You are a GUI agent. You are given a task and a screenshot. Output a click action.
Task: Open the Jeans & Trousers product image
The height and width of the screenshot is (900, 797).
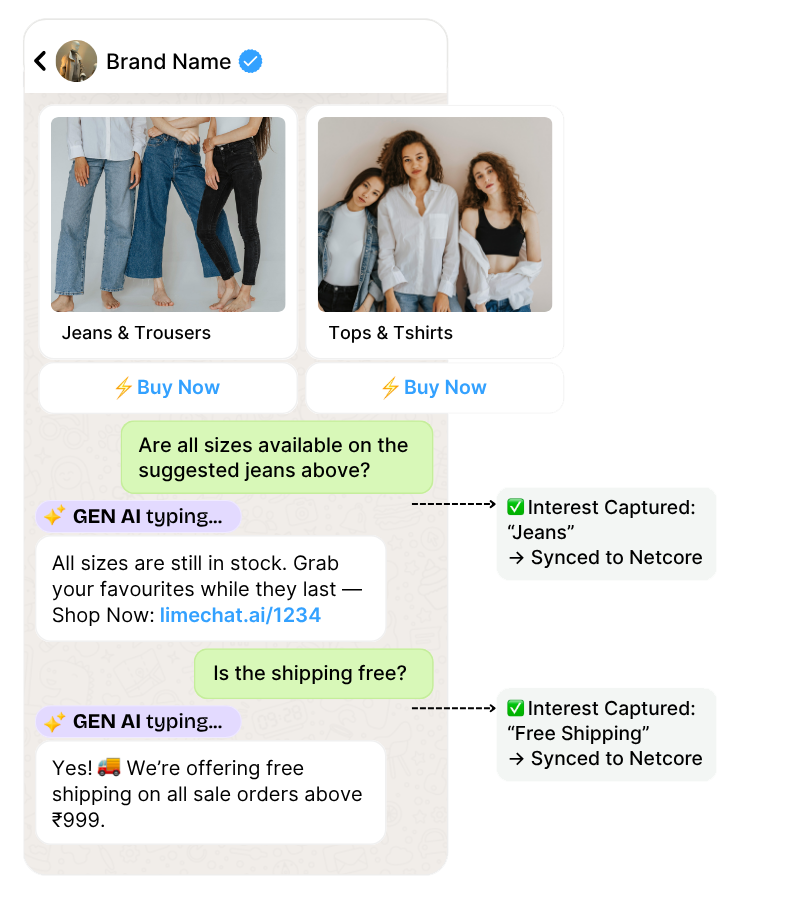[168, 215]
